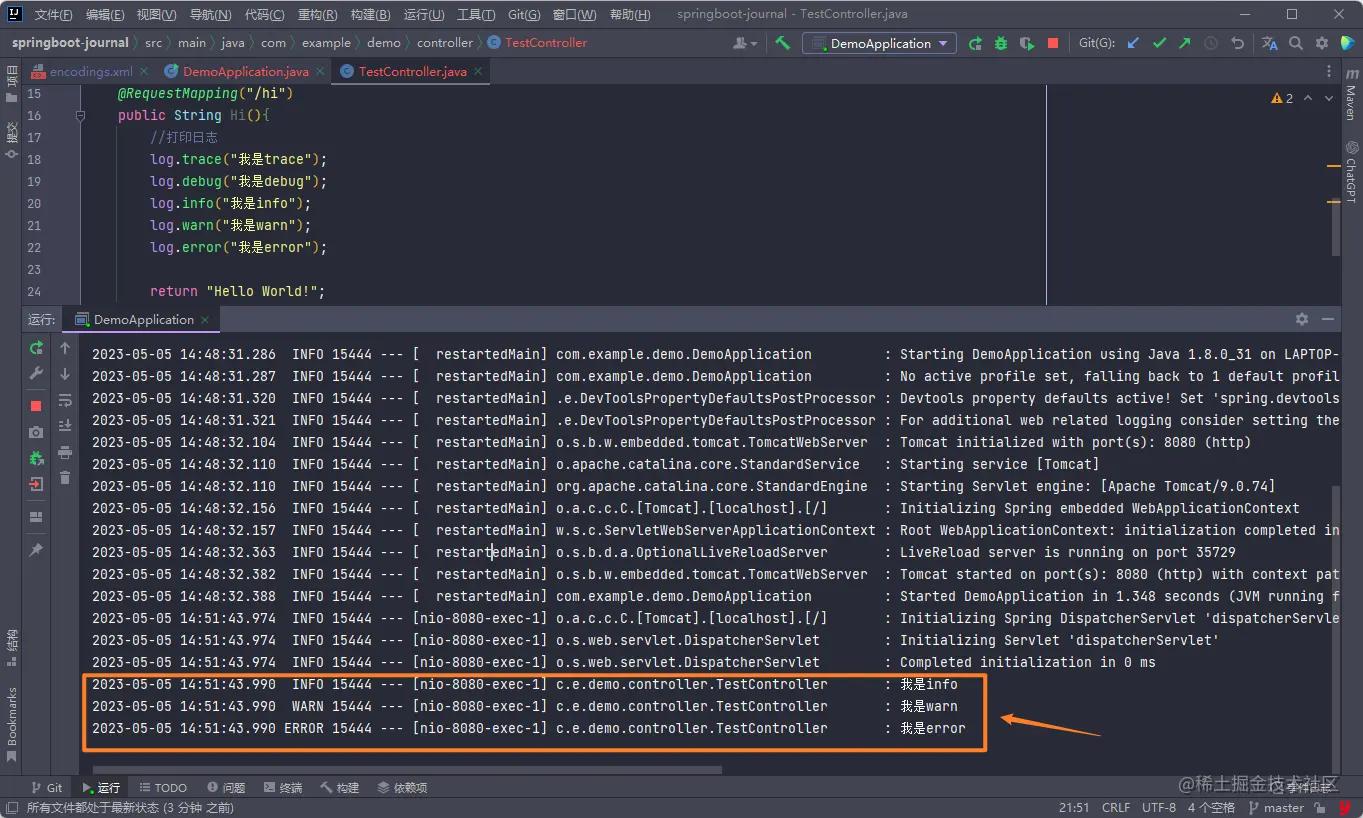Open the 构建(B) menu in menu bar
Viewport: 1363px width, 818px height.
click(x=370, y=14)
